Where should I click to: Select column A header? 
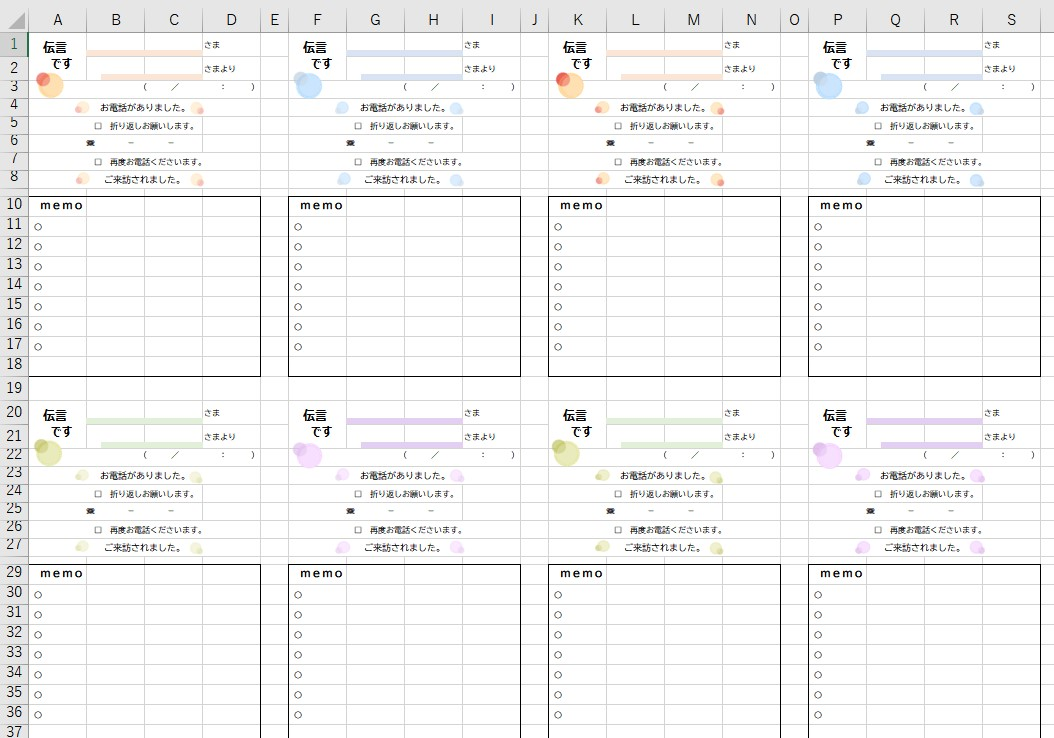58,20
